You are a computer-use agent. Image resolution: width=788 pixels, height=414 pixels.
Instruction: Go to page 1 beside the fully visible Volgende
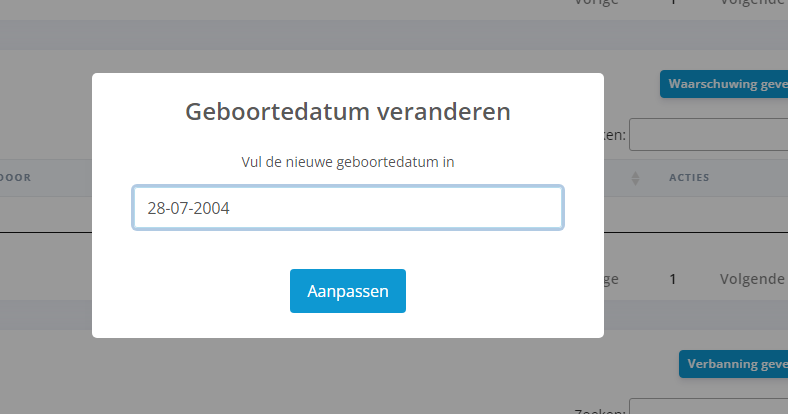coord(673,279)
